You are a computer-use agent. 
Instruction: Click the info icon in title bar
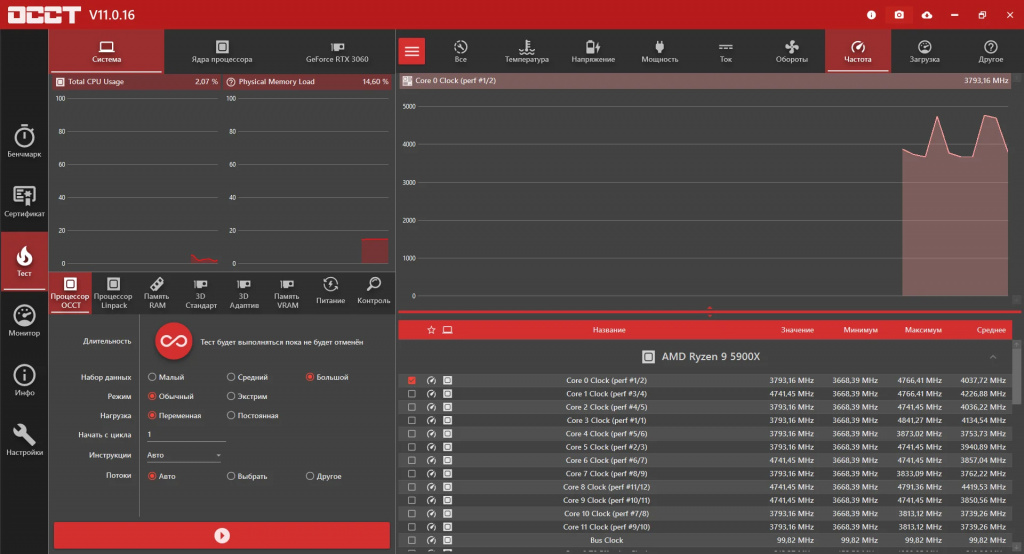(871, 14)
